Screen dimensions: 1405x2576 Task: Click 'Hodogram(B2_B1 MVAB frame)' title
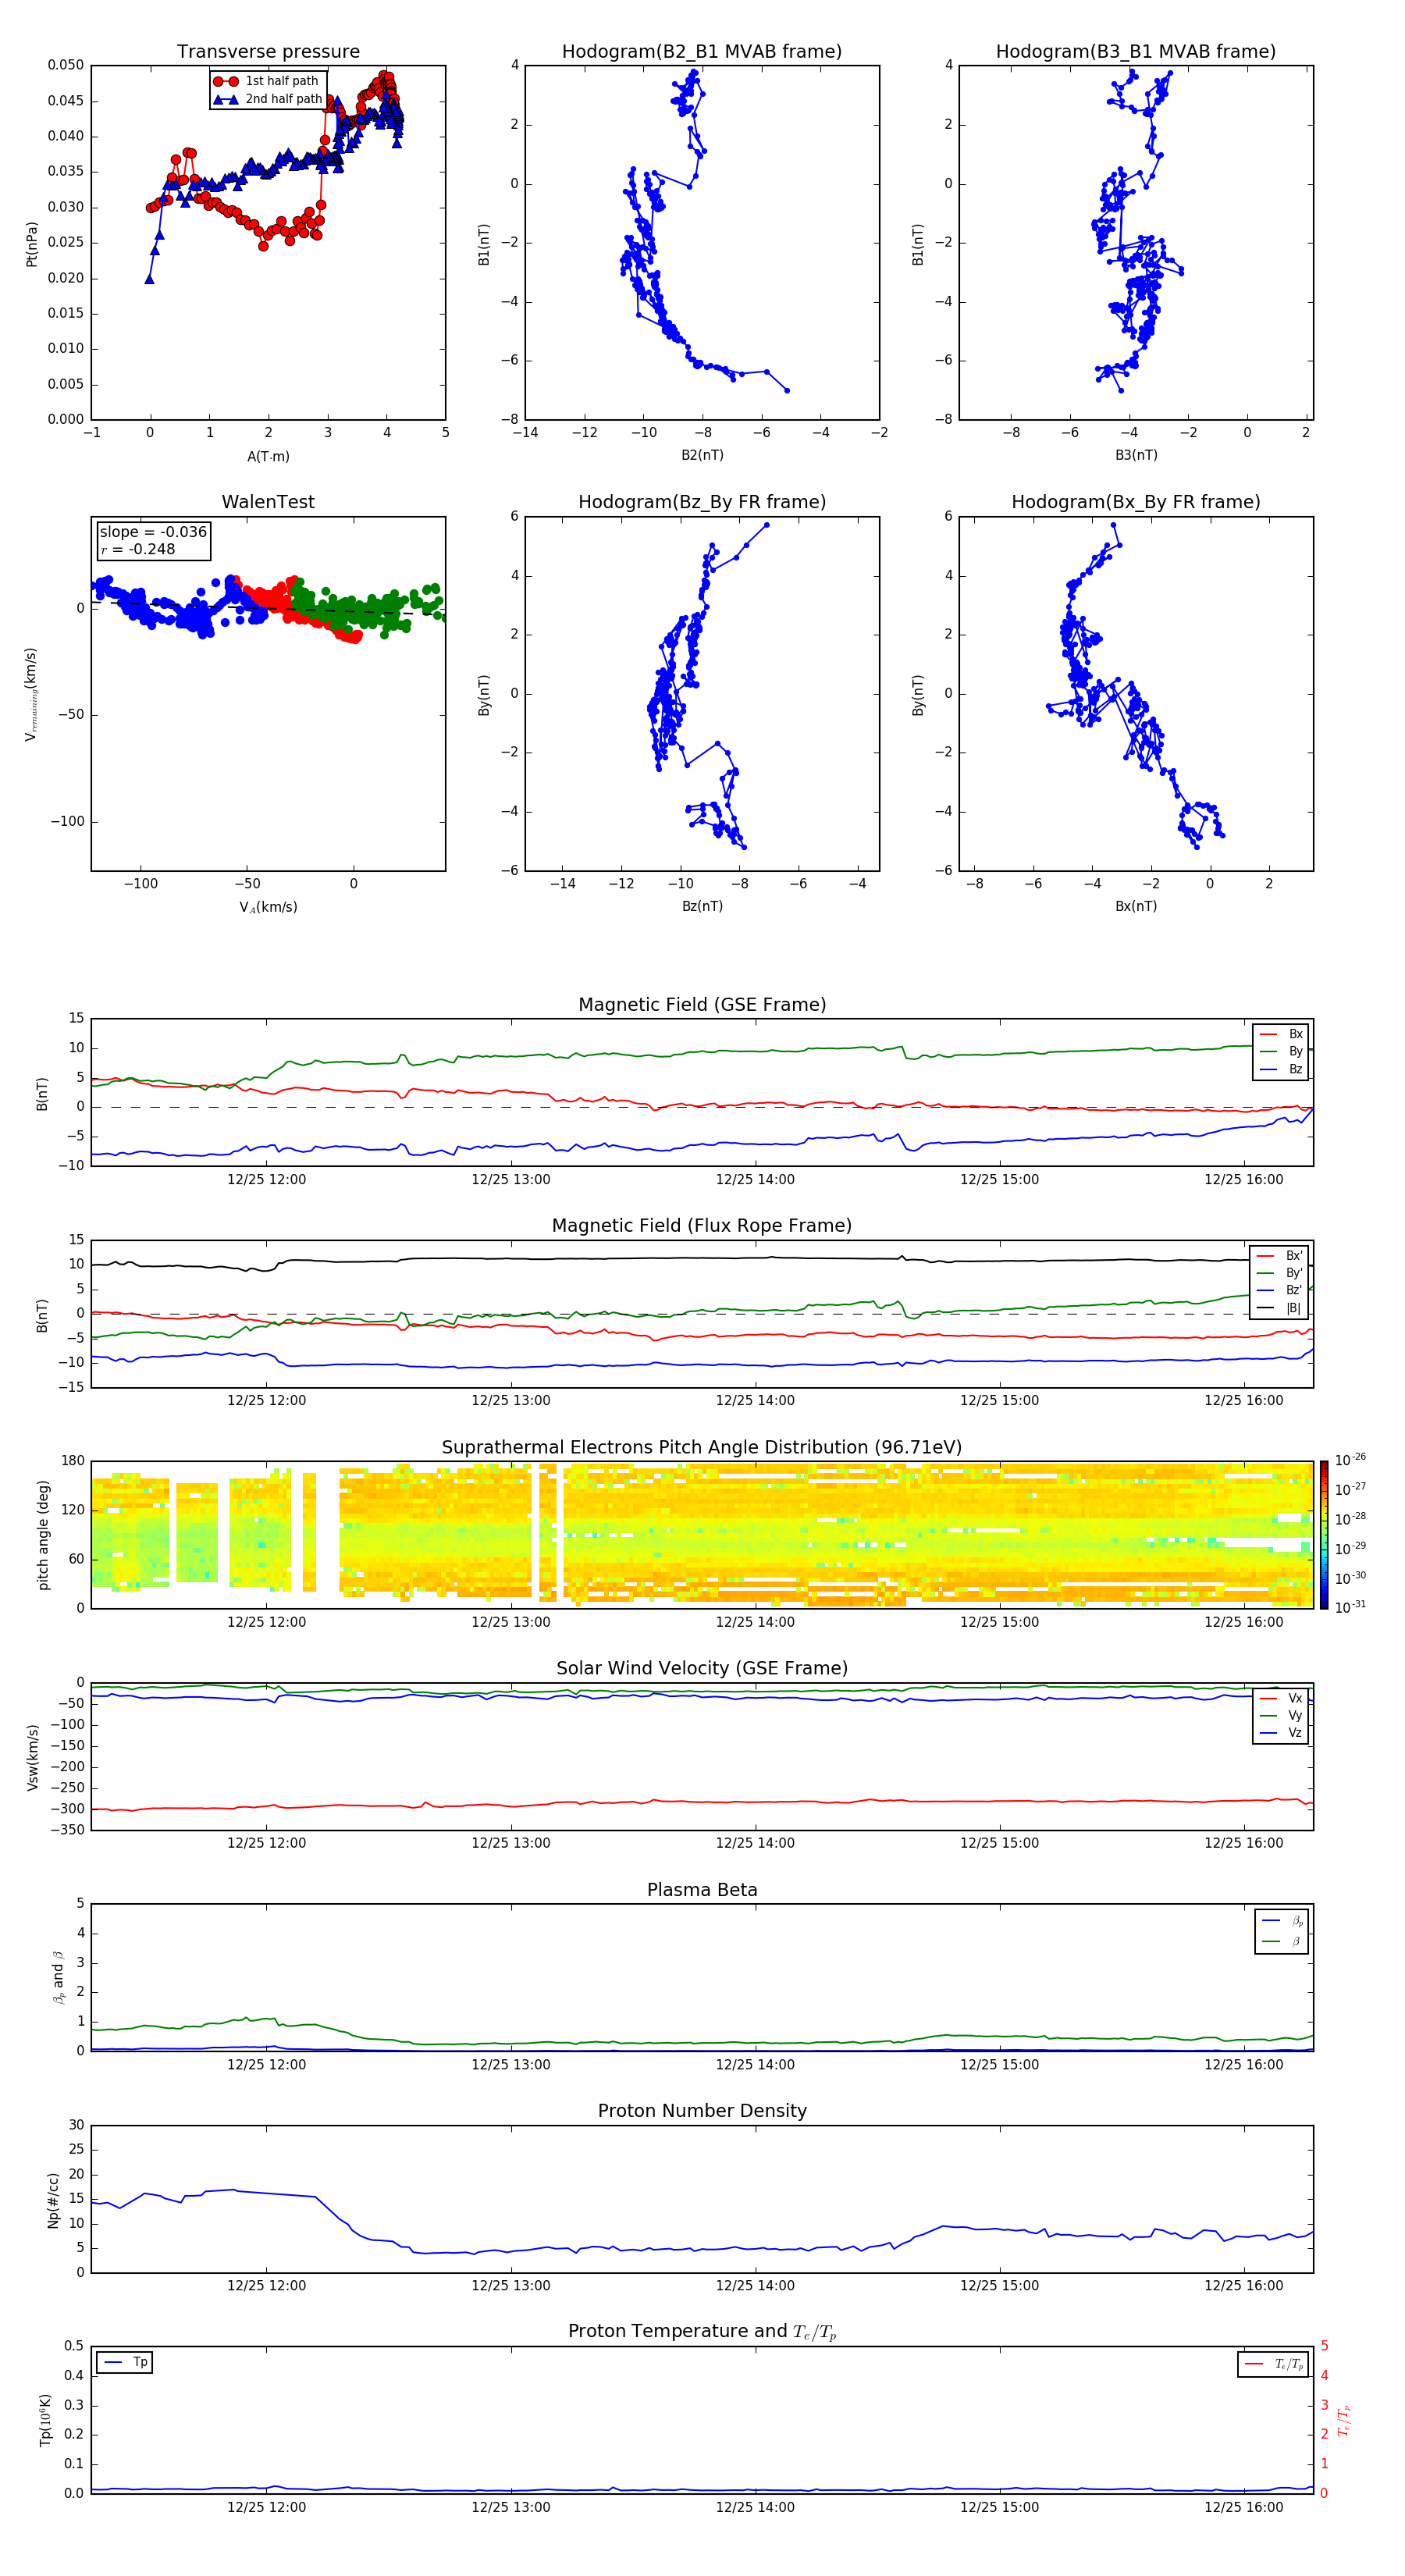click(702, 51)
